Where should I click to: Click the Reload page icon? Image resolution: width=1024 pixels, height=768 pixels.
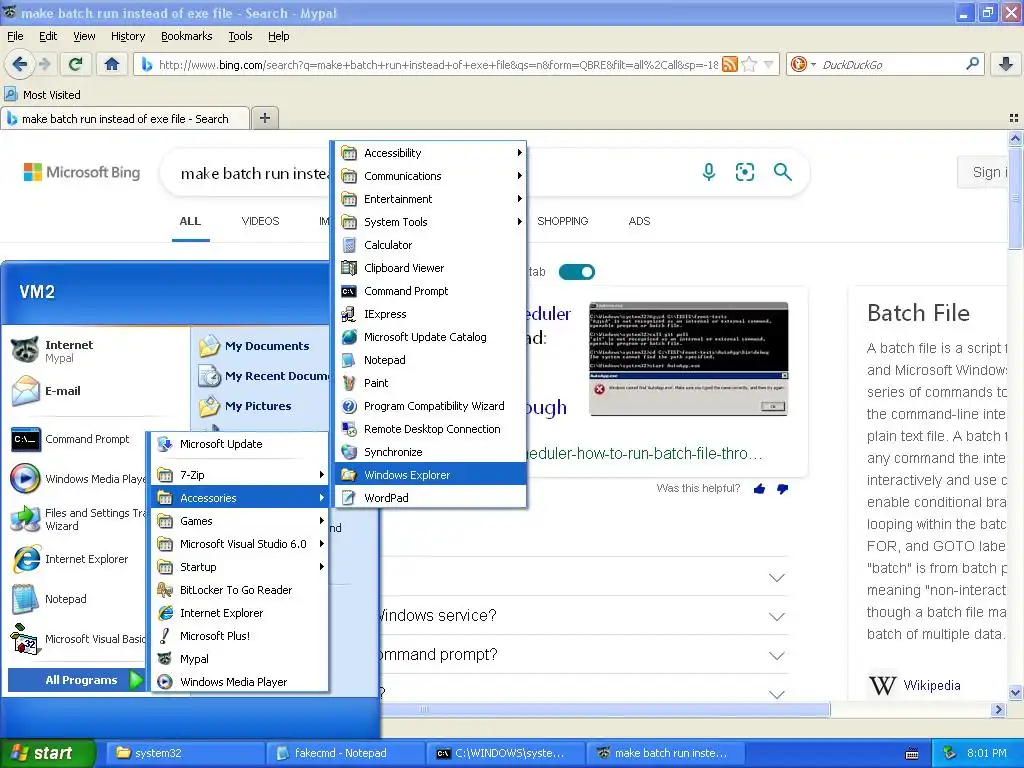76,64
